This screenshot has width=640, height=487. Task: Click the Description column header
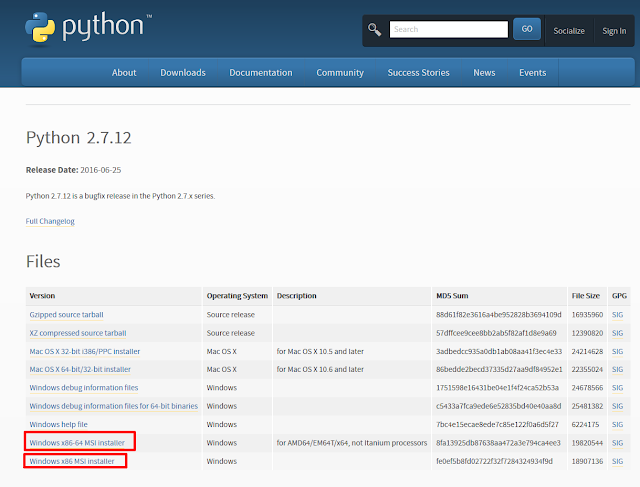(296, 296)
